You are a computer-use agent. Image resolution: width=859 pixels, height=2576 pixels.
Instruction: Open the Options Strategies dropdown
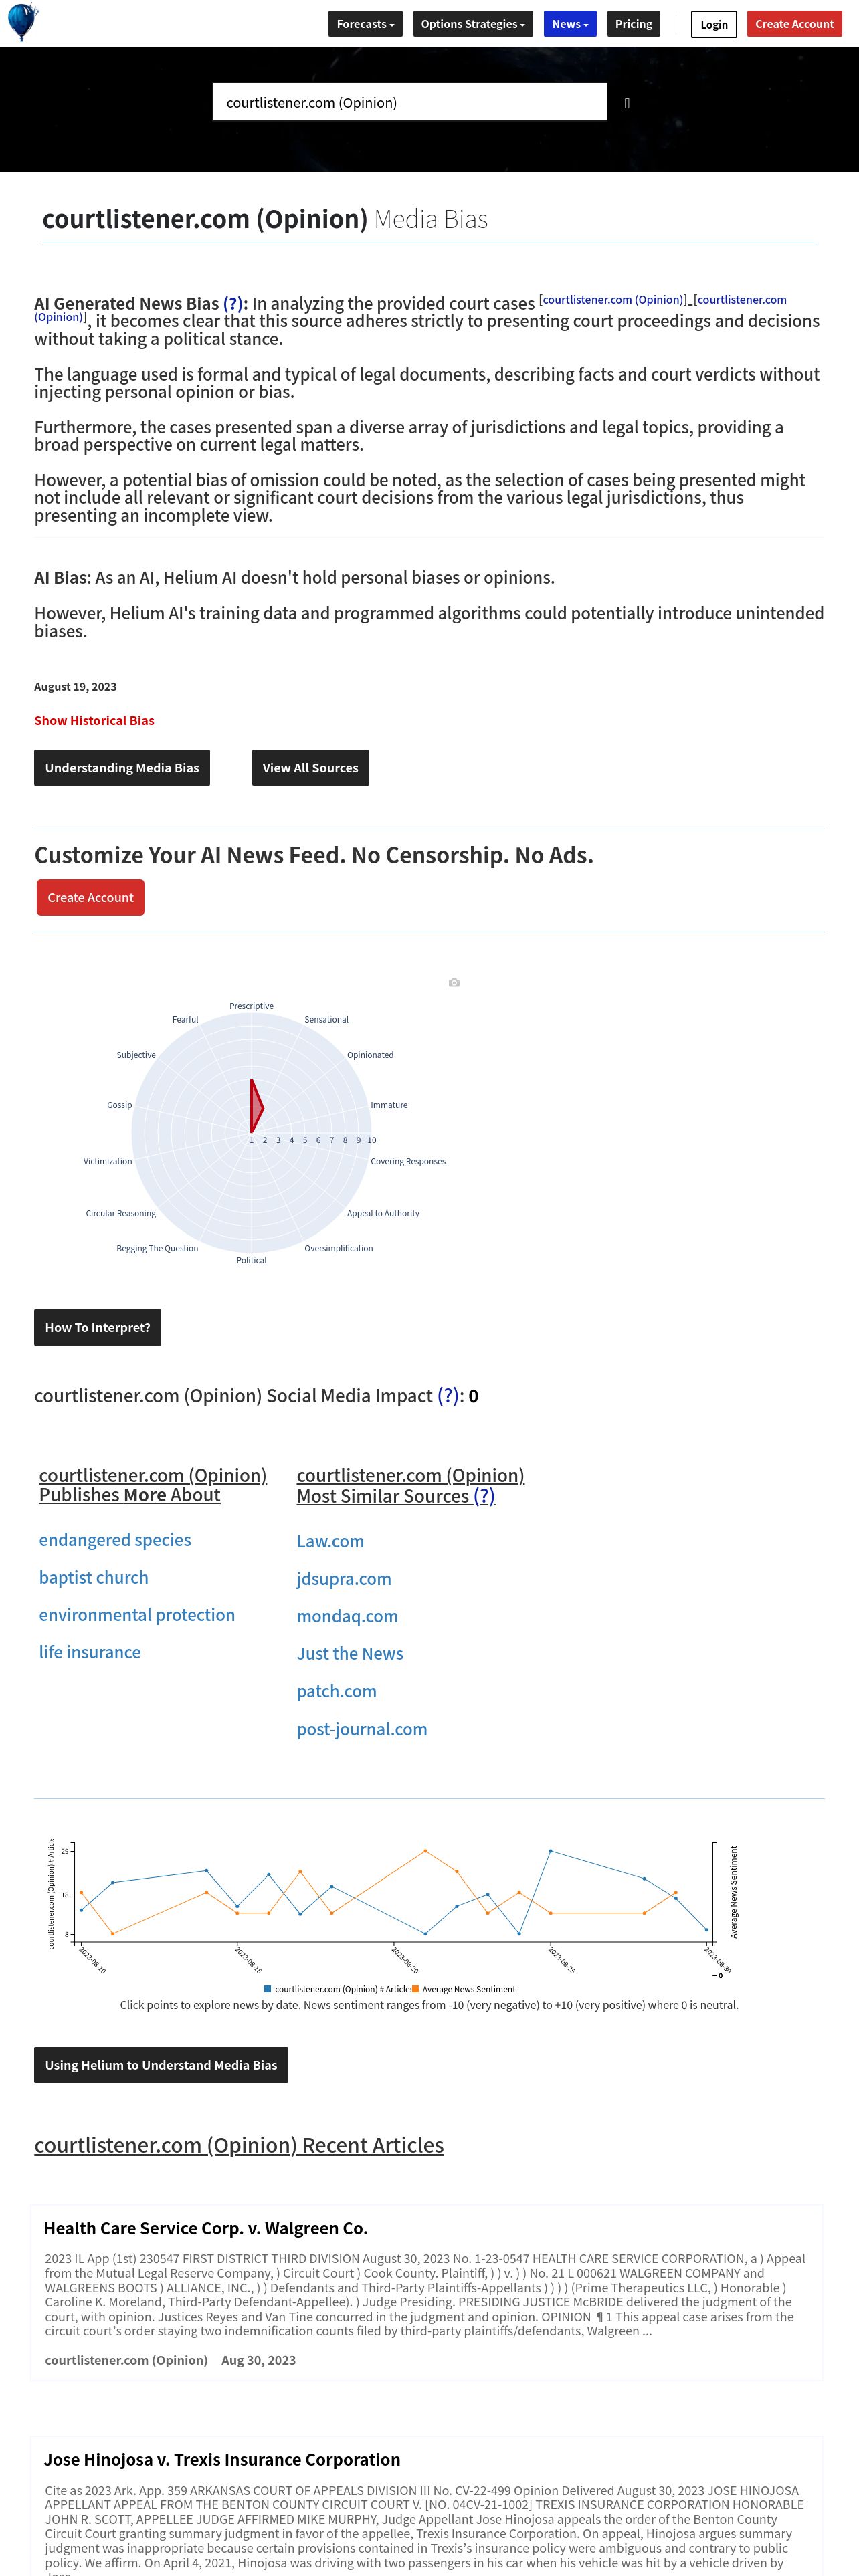pyautogui.click(x=472, y=24)
